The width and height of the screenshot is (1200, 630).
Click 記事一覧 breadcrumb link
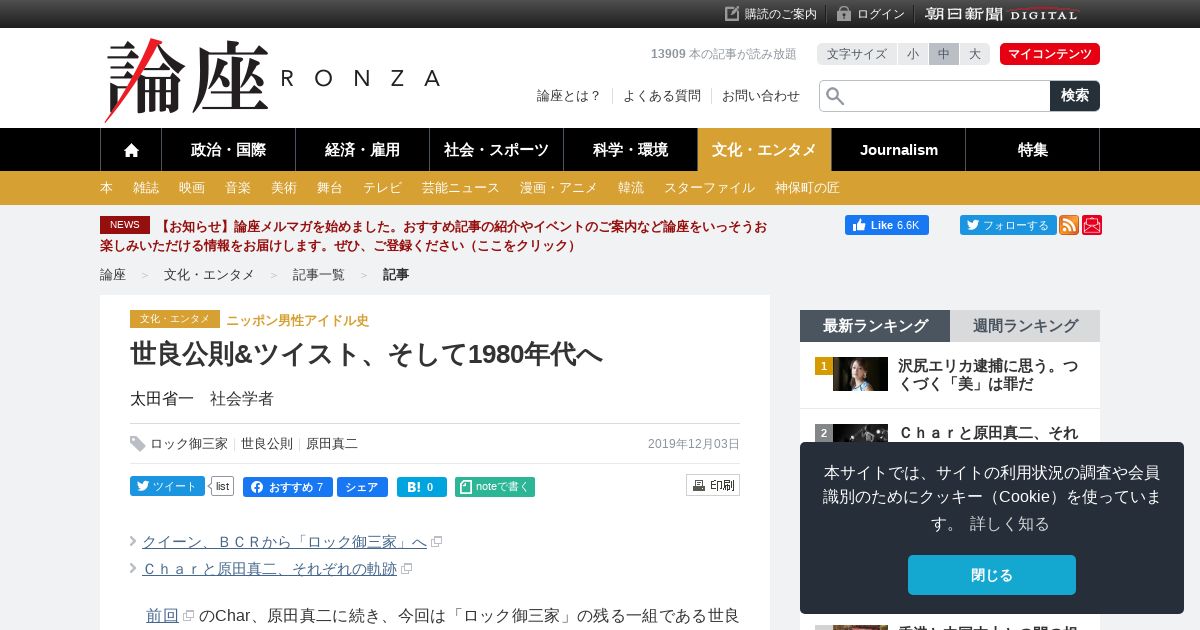click(319, 275)
